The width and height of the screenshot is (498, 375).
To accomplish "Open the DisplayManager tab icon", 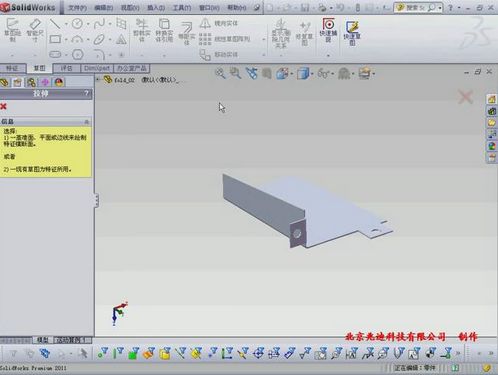I will pyautogui.click(x=59, y=82).
